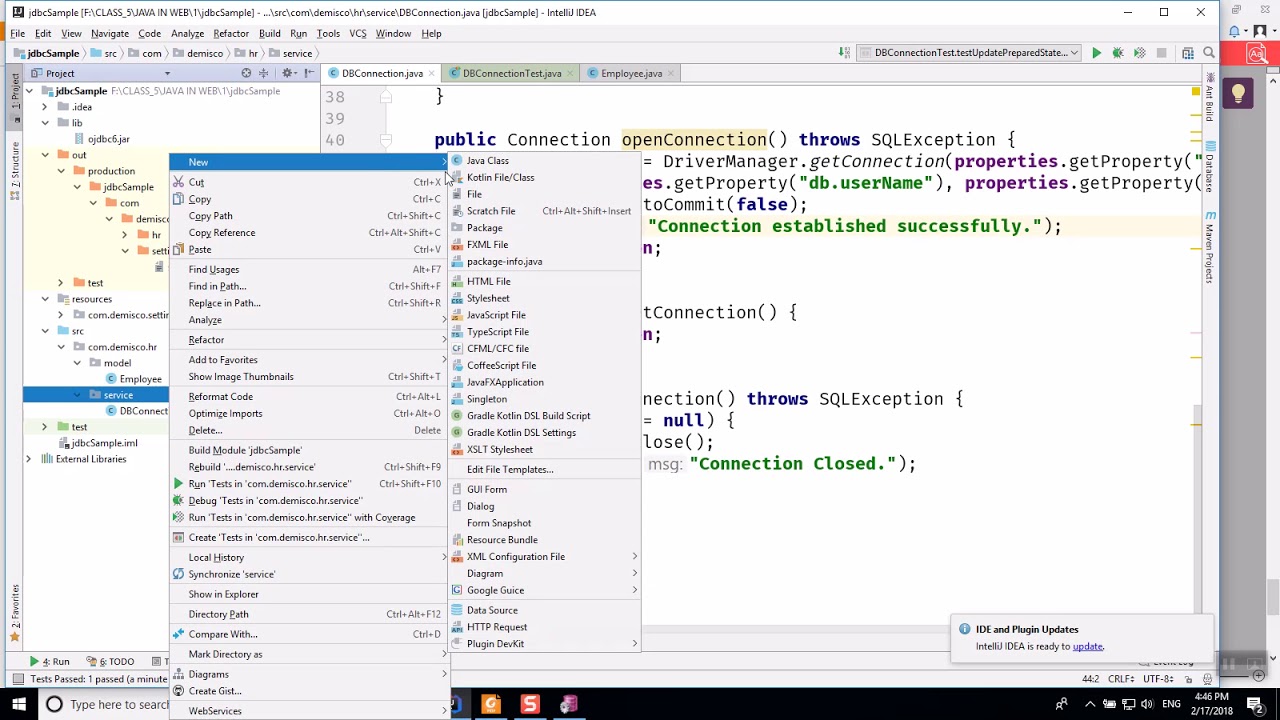
Task: Click Collapse All icon in Project panel
Action: (264, 73)
